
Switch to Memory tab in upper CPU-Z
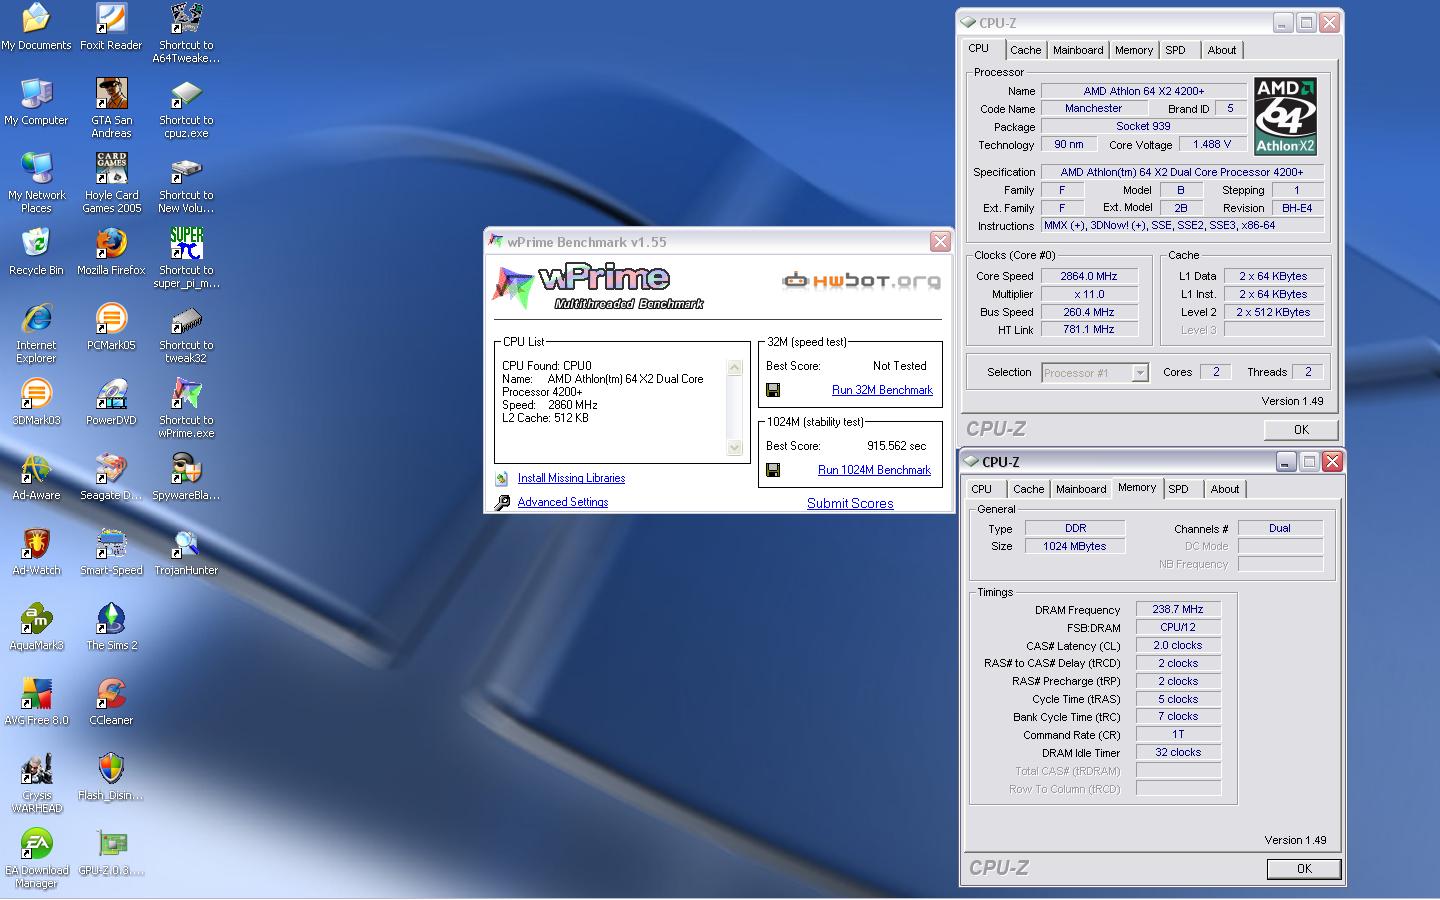1134,50
